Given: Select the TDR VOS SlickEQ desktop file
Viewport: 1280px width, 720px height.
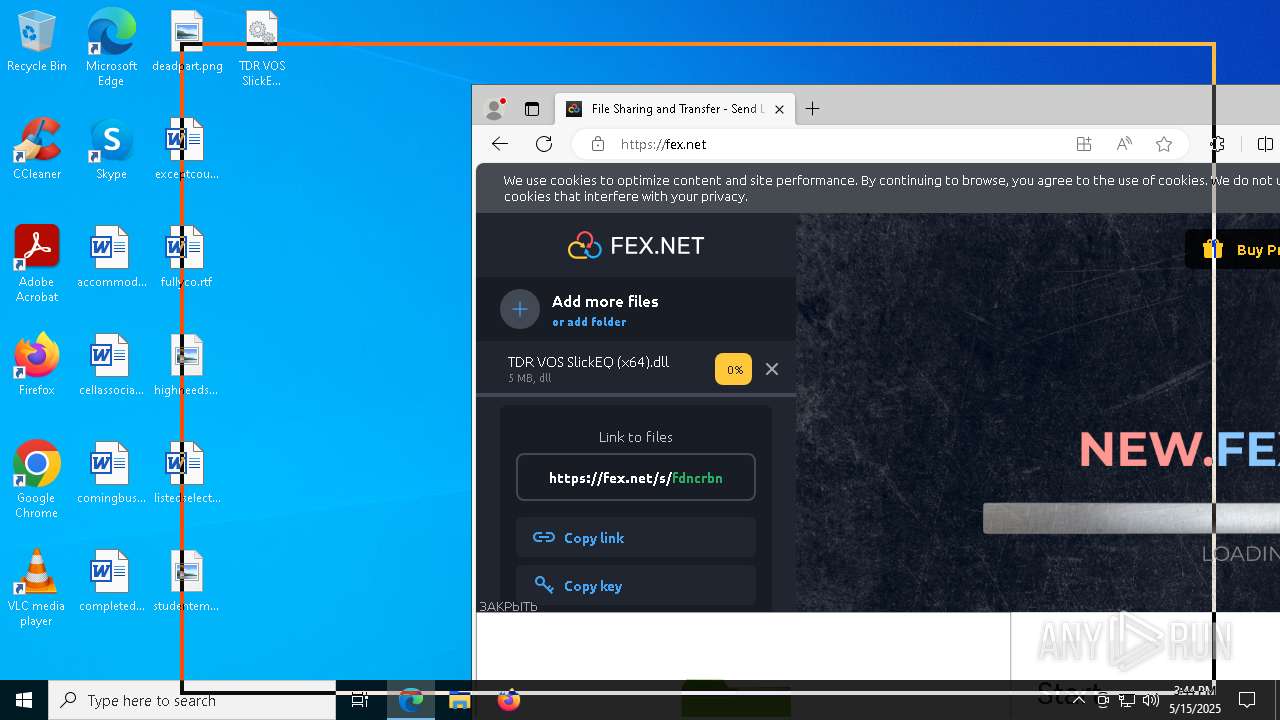Looking at the screenshot, I should pyautogui.click(x=261, y=48).
